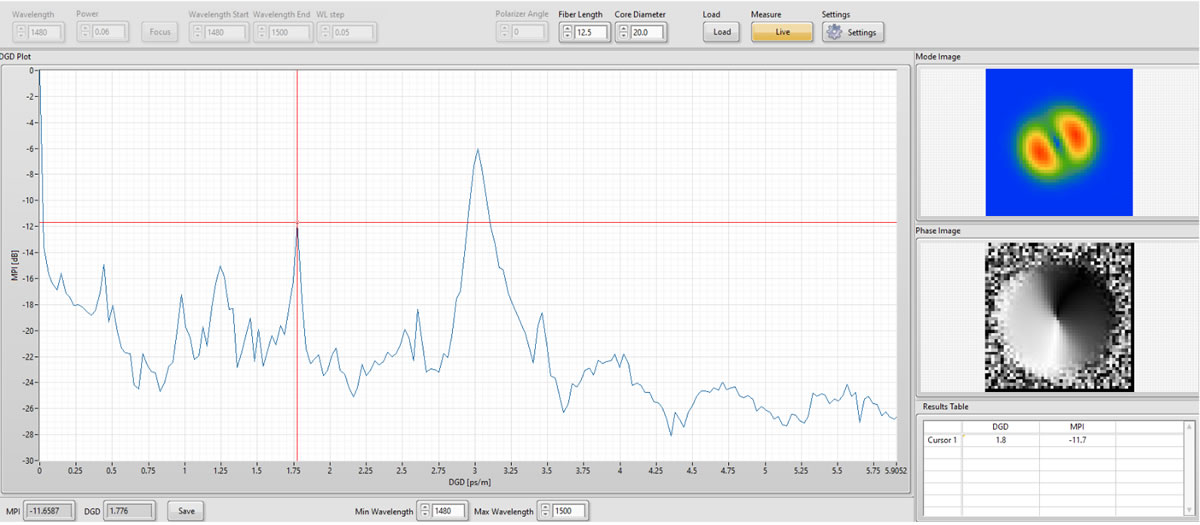Click the greyed-out Focus button

[158, 32]
